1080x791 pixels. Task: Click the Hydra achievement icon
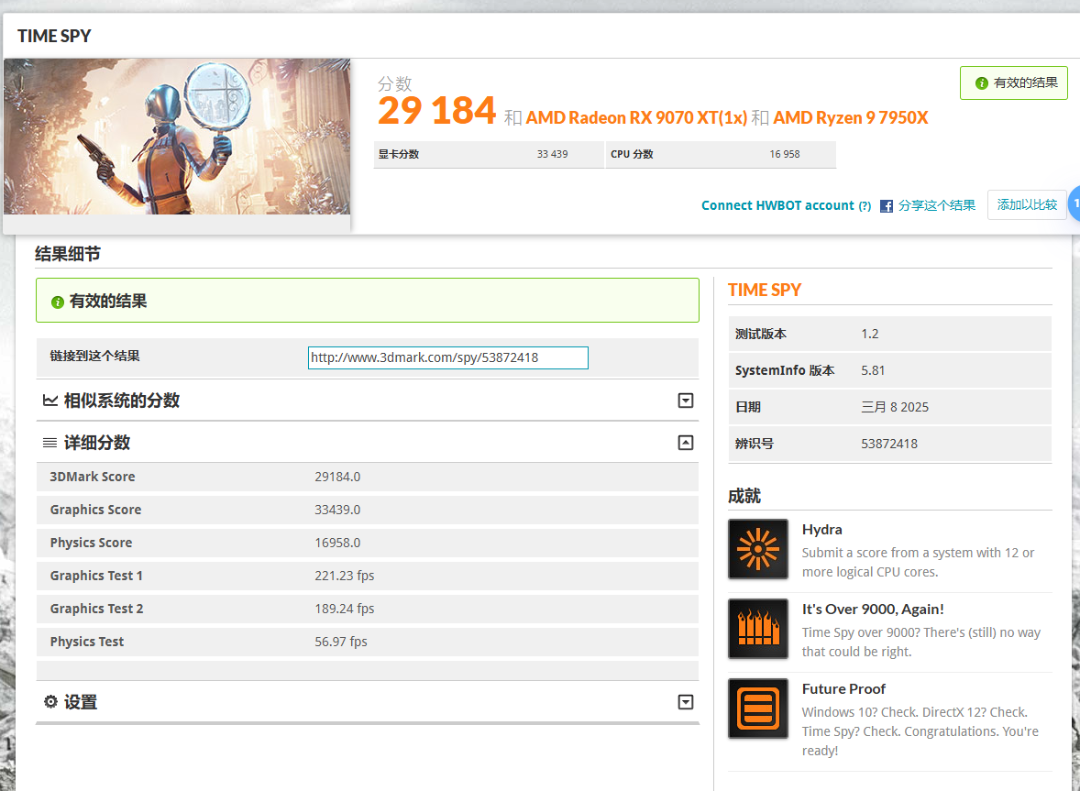tap(757, 549)
